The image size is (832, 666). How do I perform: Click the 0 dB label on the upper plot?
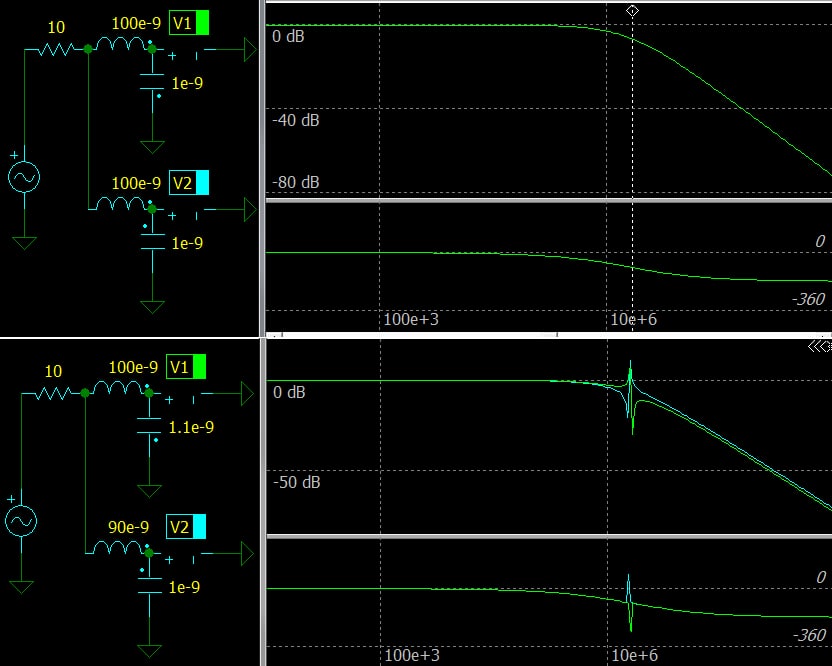[x=288, y=37]
